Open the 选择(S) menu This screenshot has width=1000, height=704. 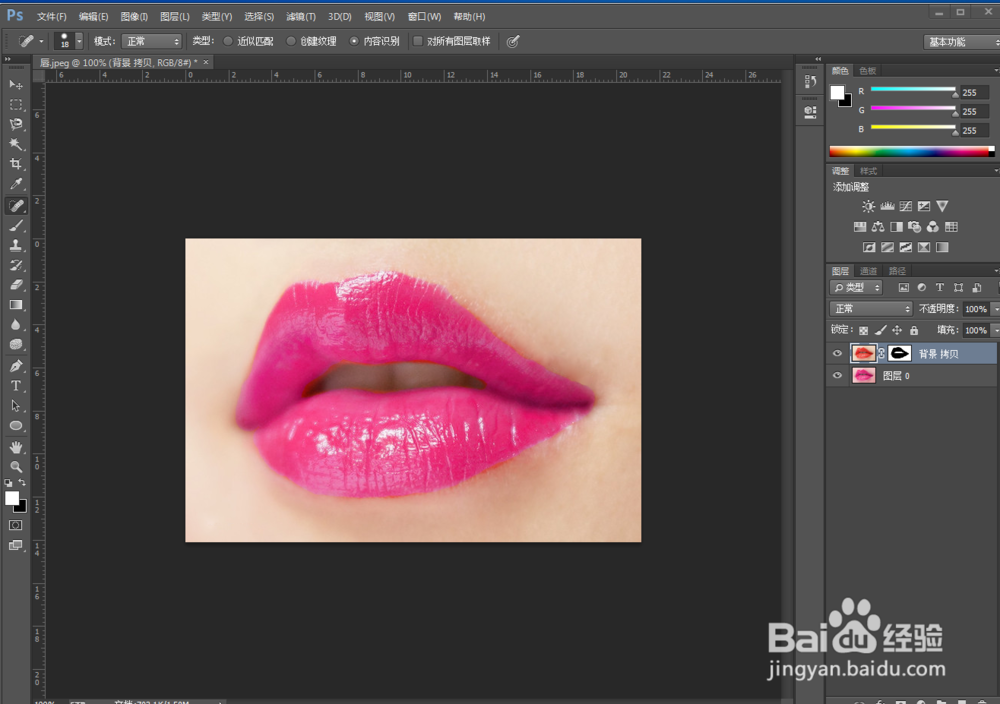click(259, 17)
